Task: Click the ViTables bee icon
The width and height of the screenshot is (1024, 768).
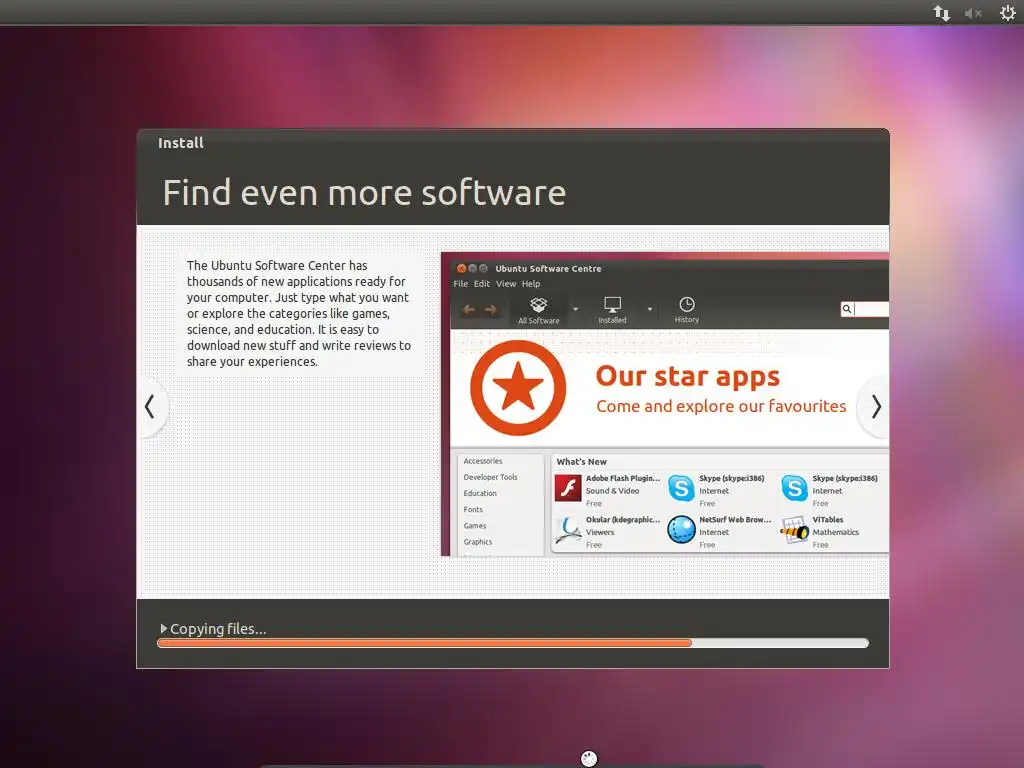Action: tap(795, 530)
